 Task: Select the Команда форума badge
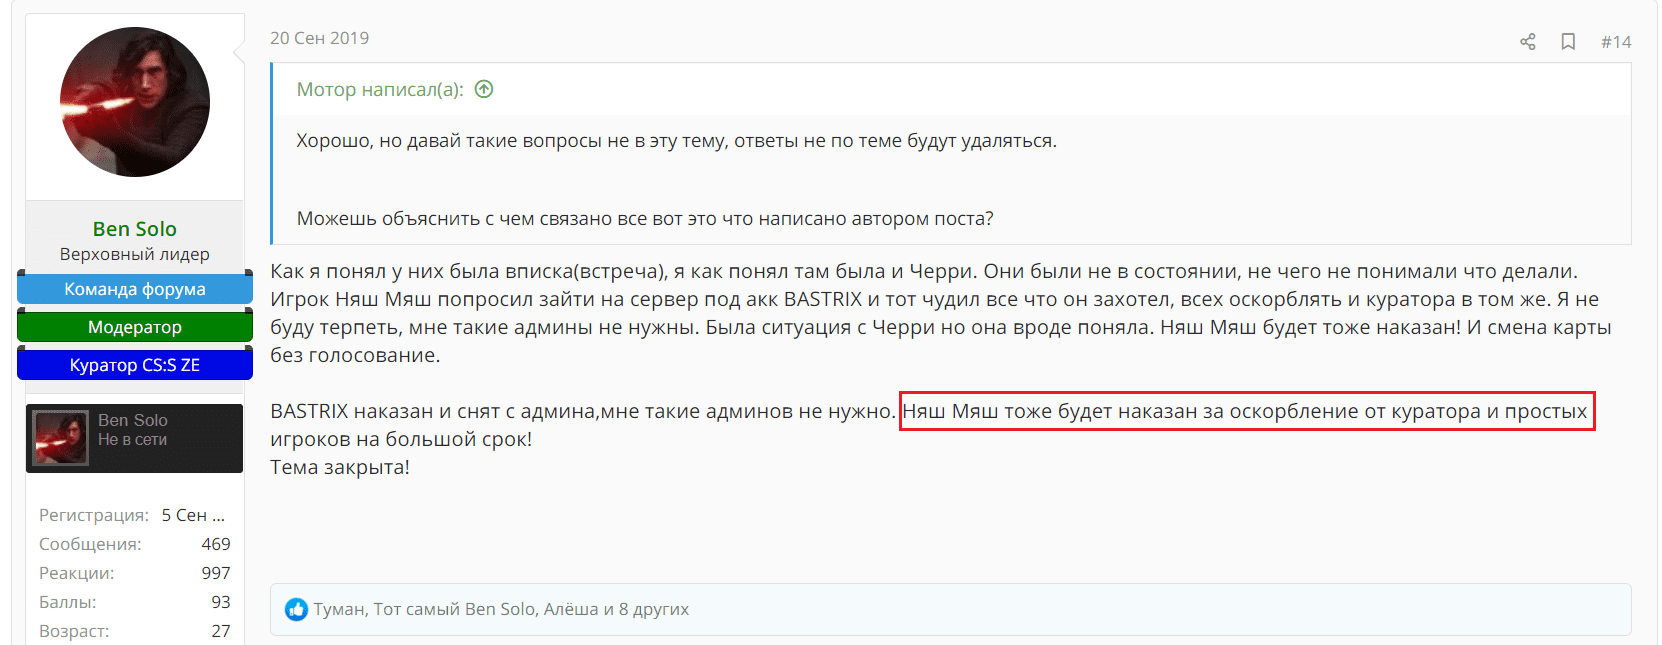(x=134, y=289)
